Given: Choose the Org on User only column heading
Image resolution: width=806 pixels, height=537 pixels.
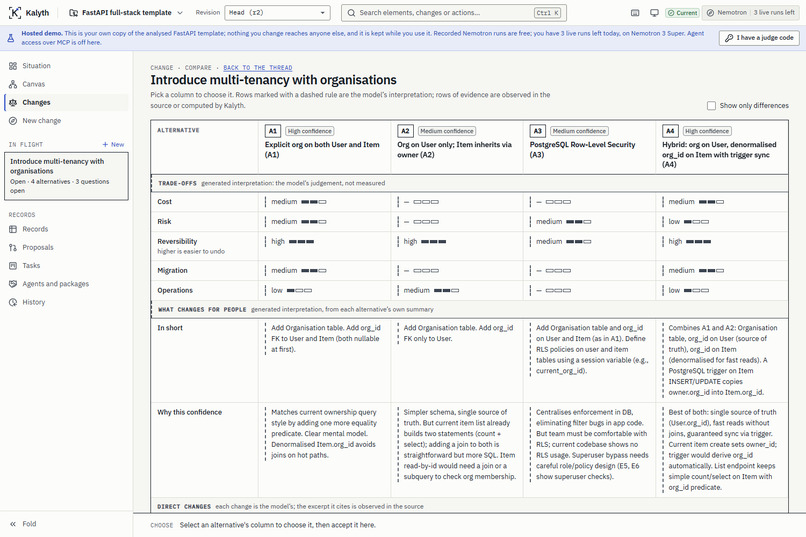Looking at the screenshot, I should [454, 150].
